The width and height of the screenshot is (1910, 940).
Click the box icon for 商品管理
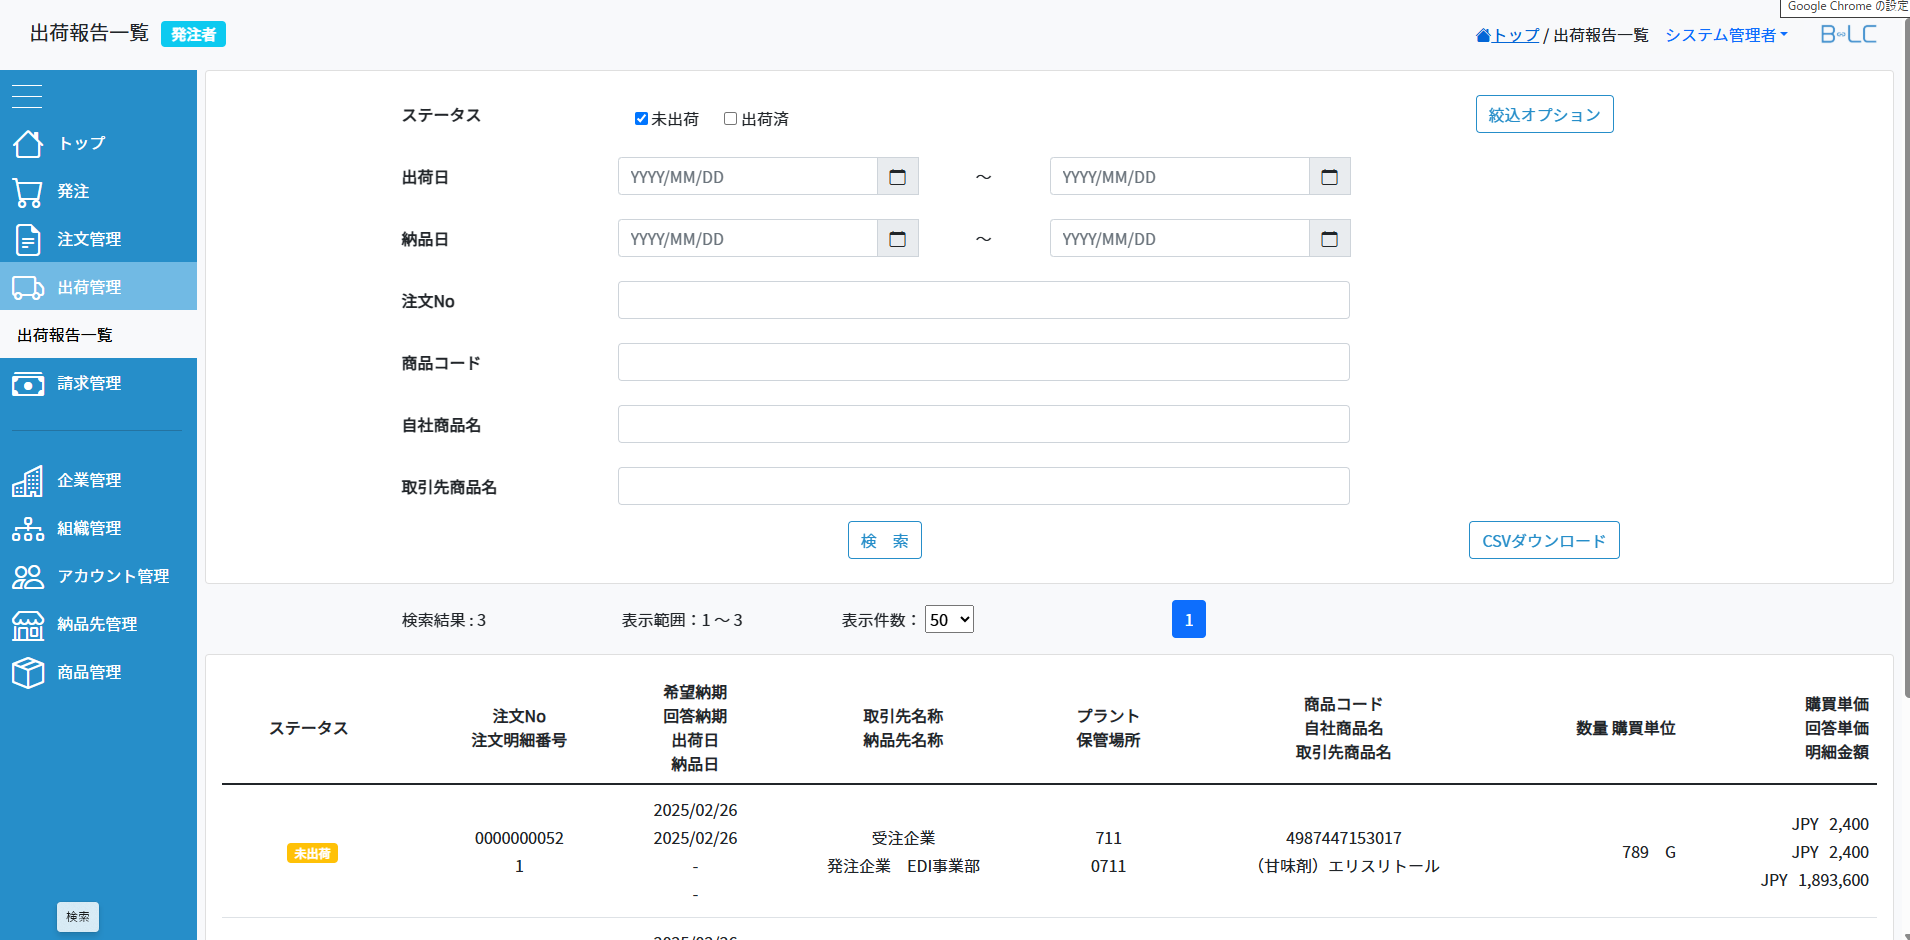pyautogui.click(x=28, y=673)
